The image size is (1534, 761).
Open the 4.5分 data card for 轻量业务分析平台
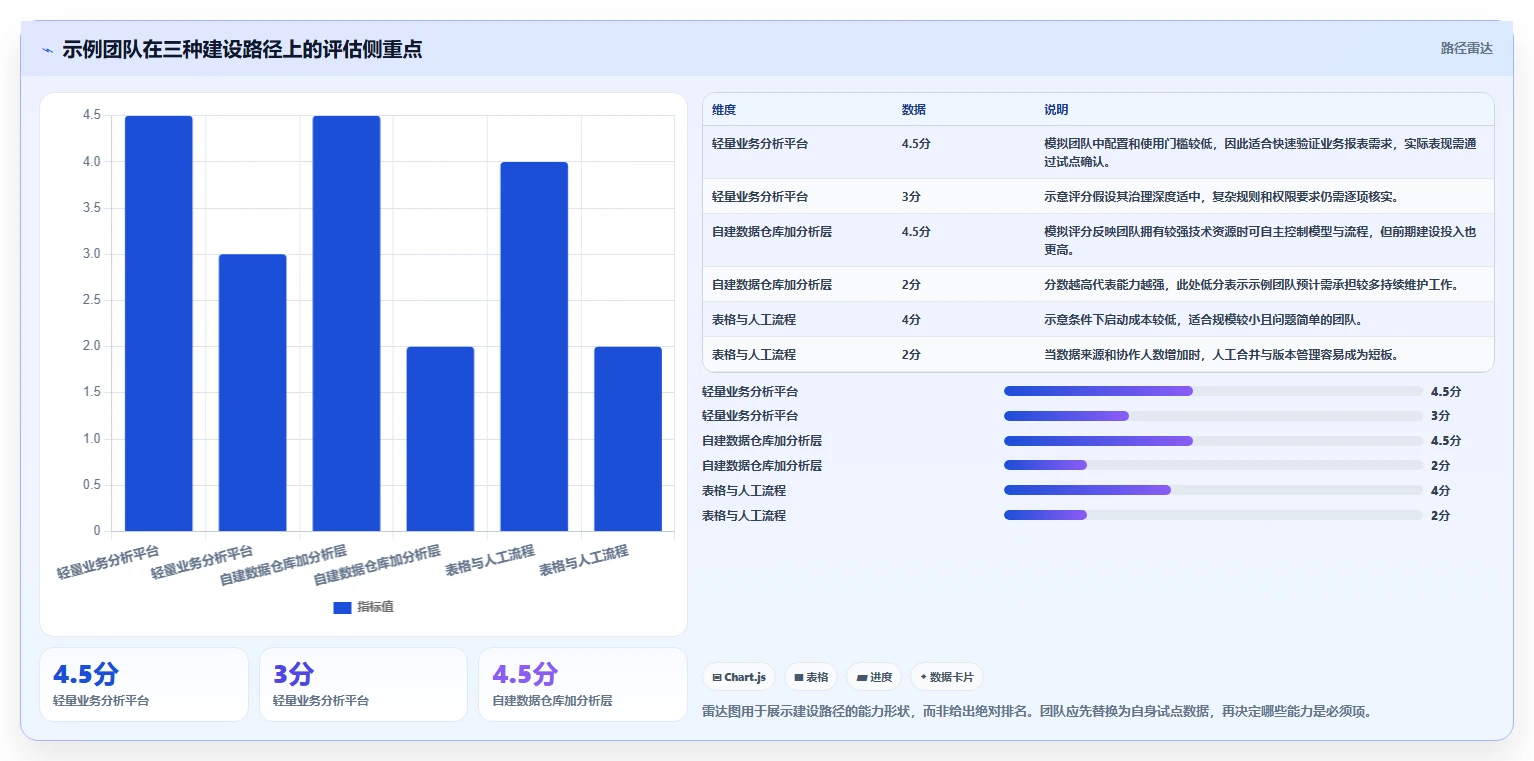[x=144, y=684]
